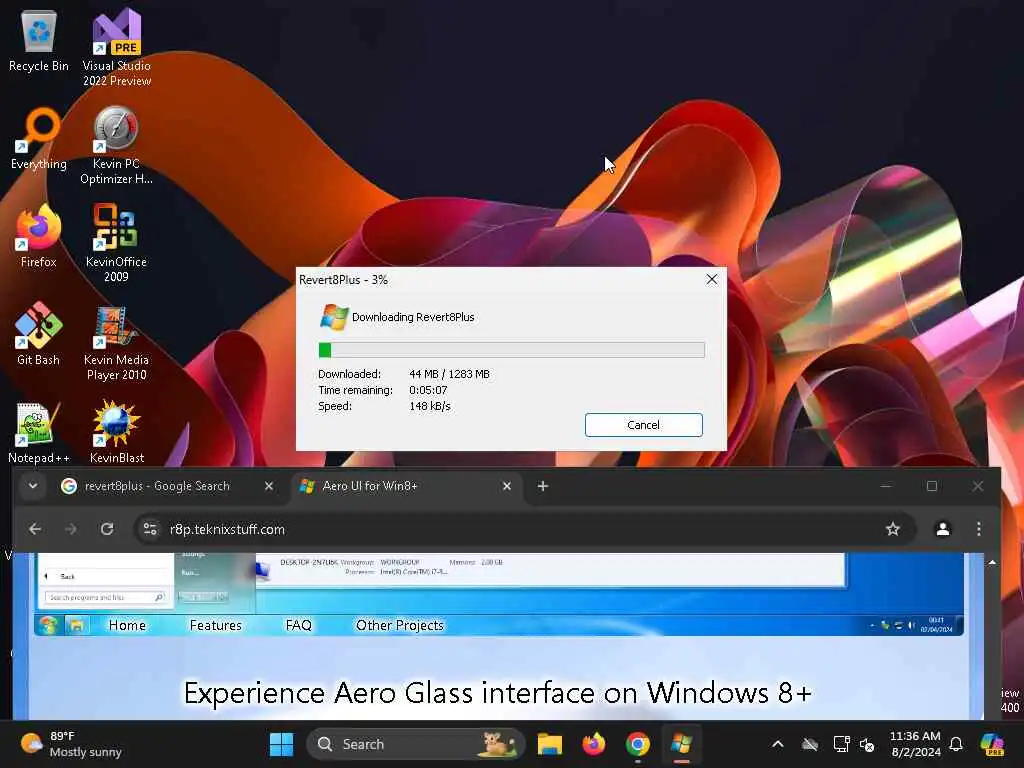Switch to Chrome in the taskbar
Viewport: 1024px width, 768px height.
coord(638,744)
